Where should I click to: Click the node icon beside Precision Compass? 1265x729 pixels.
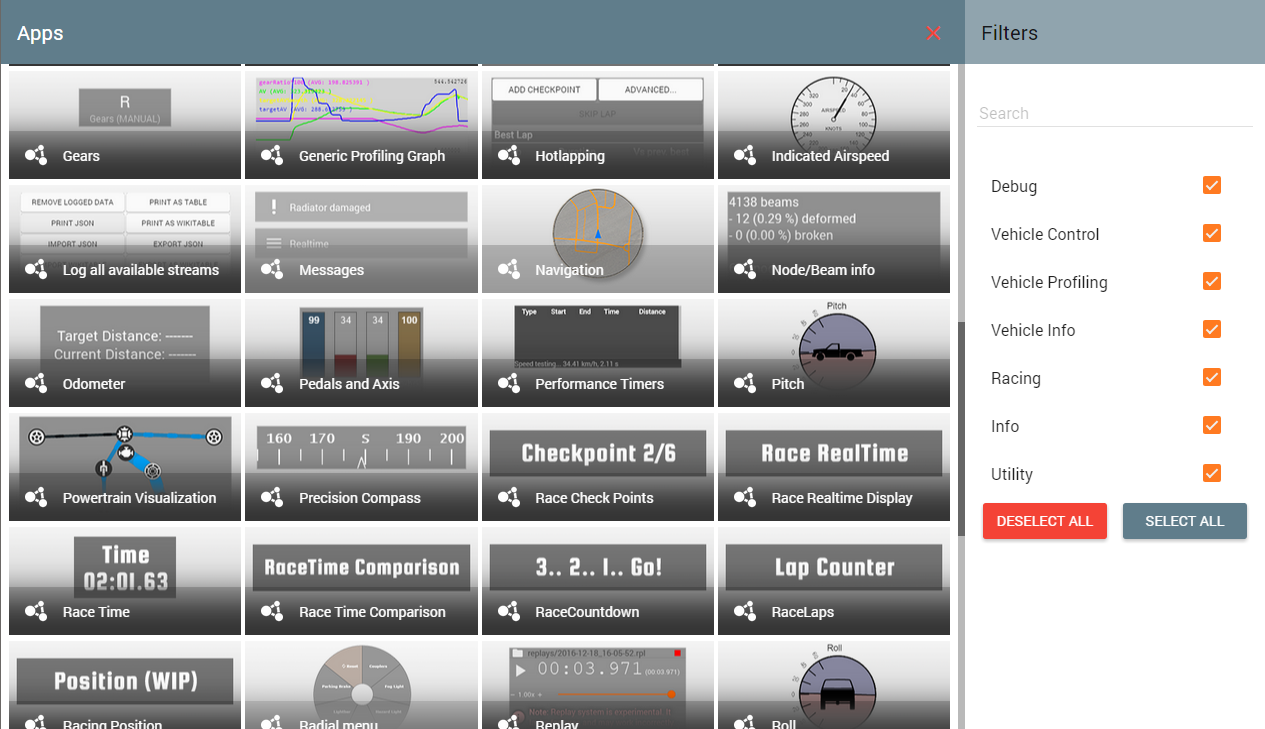point(272,497)
